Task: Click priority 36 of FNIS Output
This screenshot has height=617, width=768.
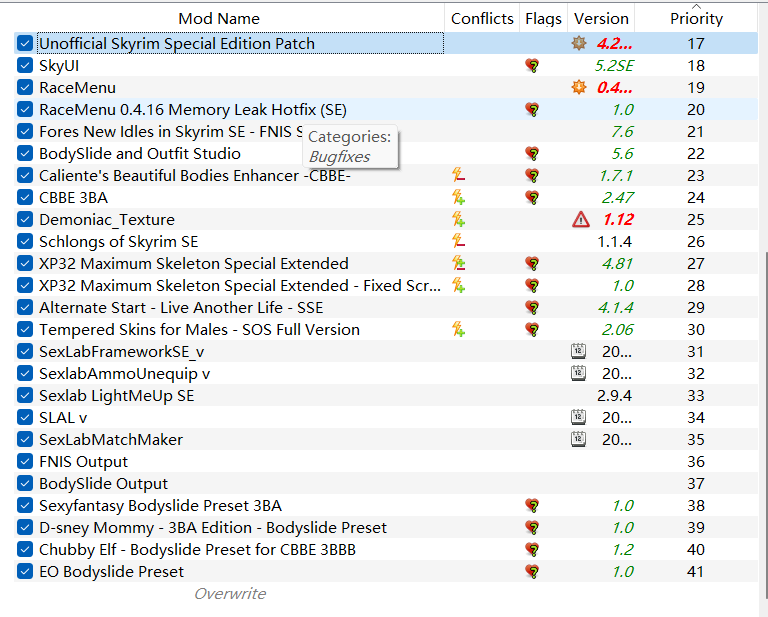Action: click(x=696, y=461)
